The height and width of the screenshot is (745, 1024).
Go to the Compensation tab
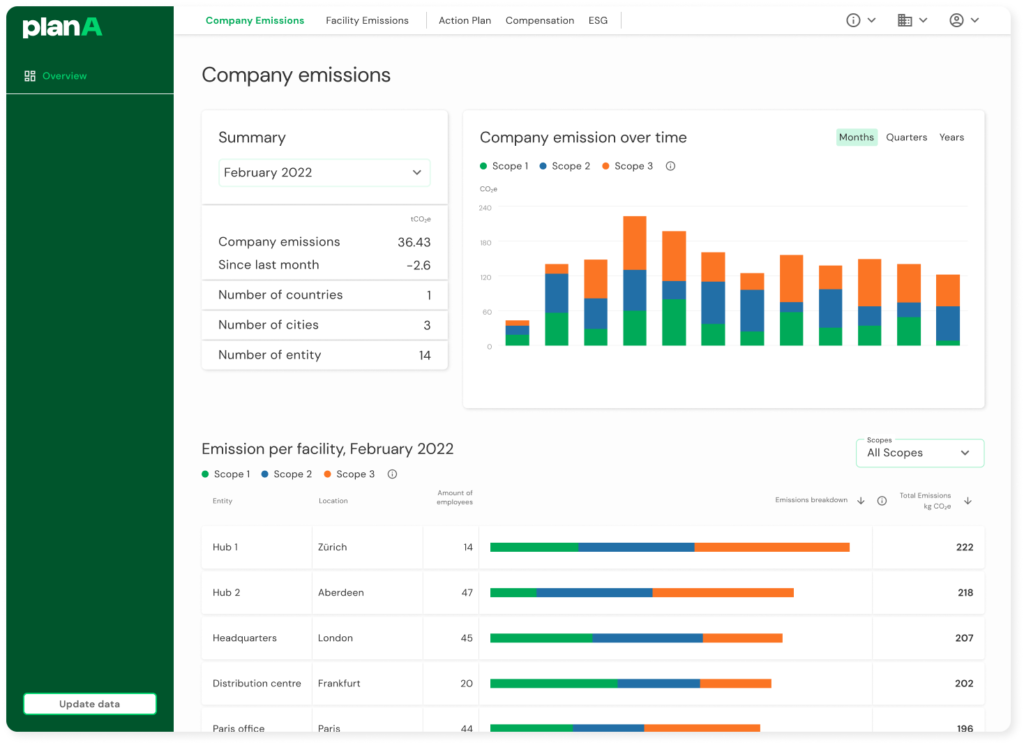point(539,20)
